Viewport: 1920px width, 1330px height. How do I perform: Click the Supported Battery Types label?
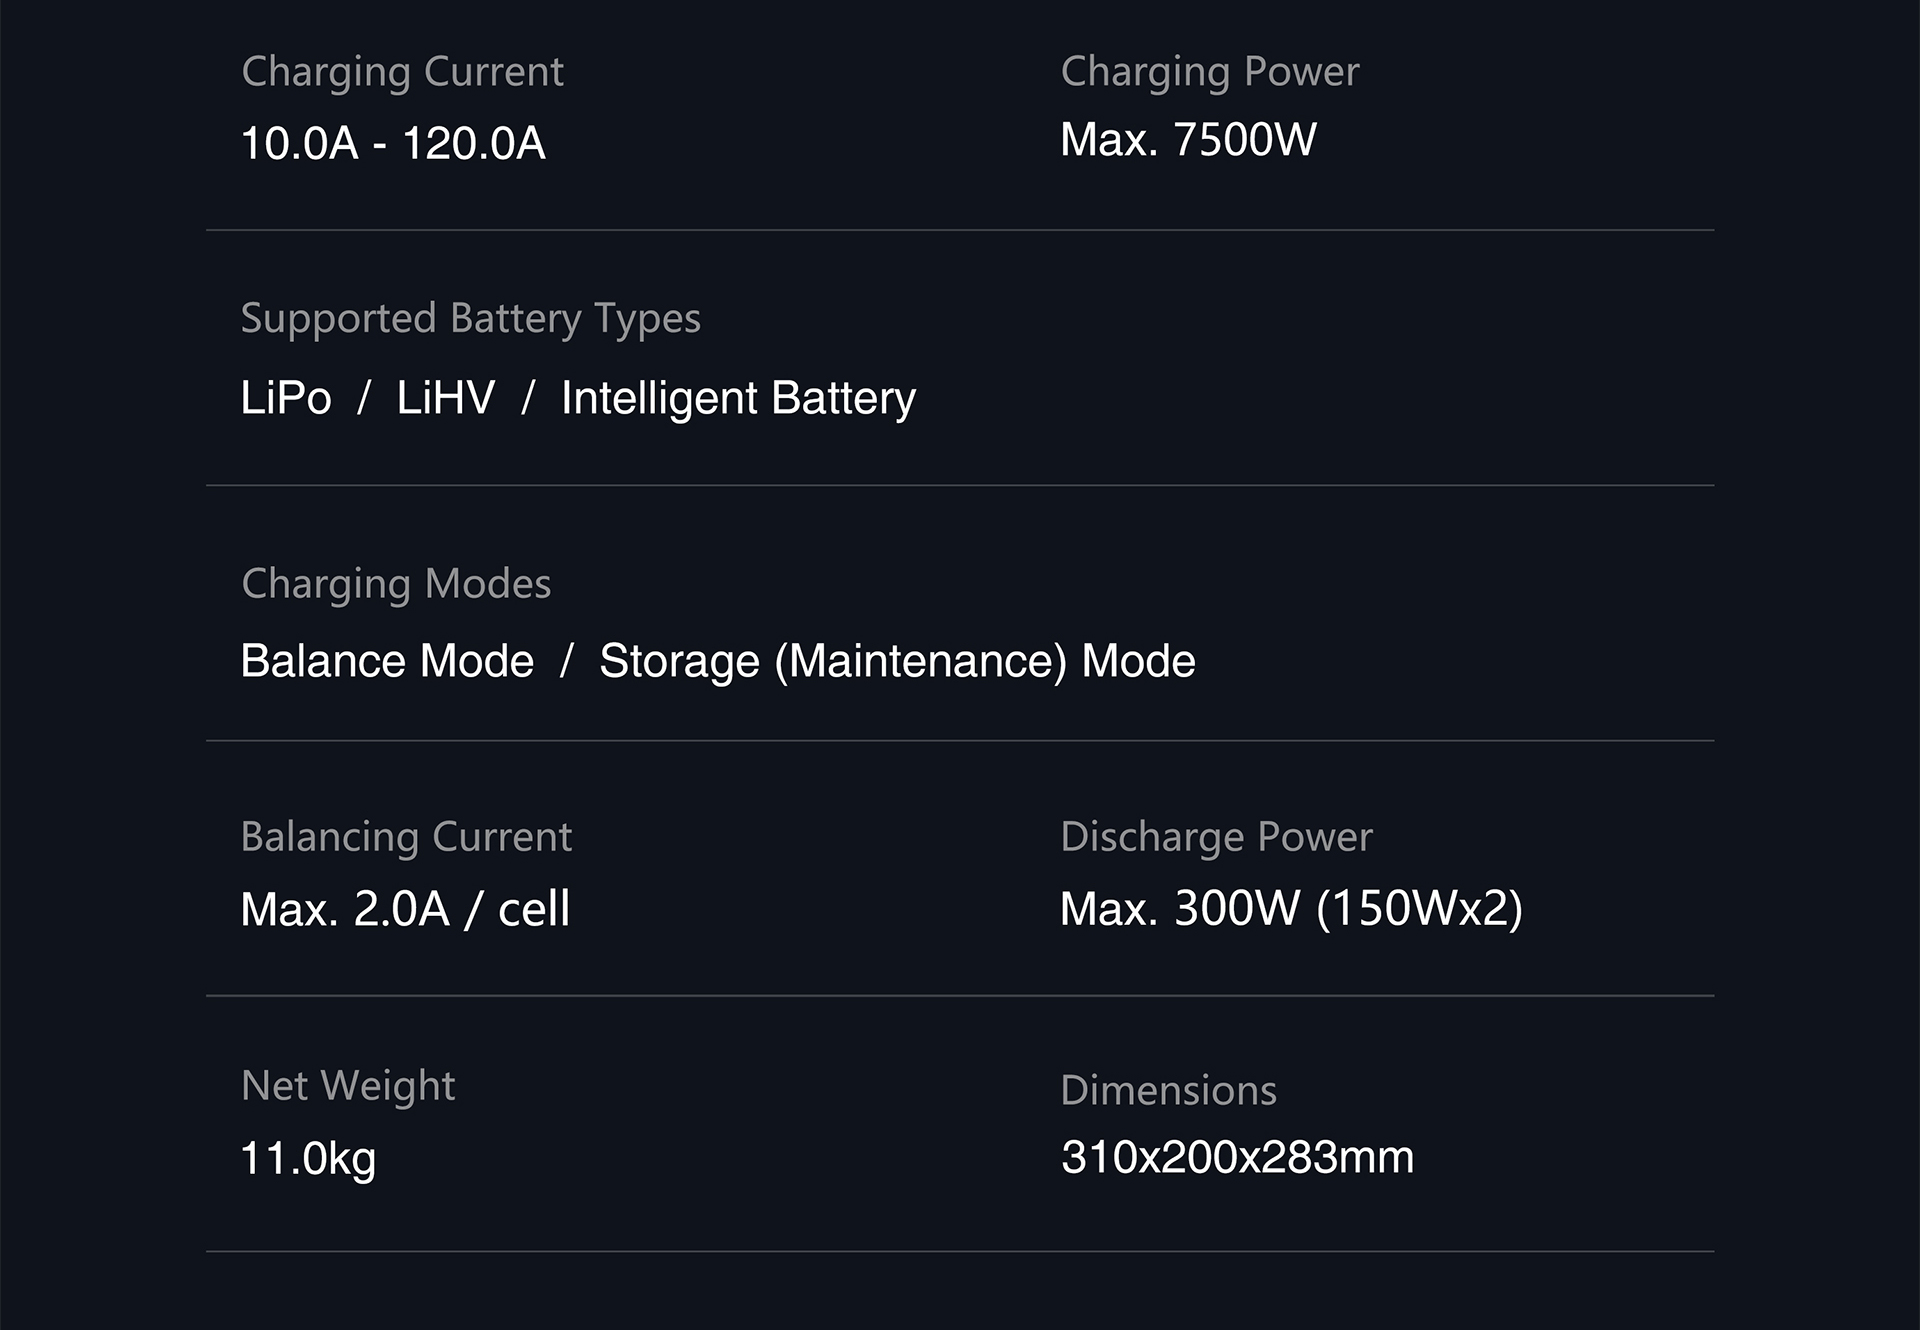tap(470, 318)
